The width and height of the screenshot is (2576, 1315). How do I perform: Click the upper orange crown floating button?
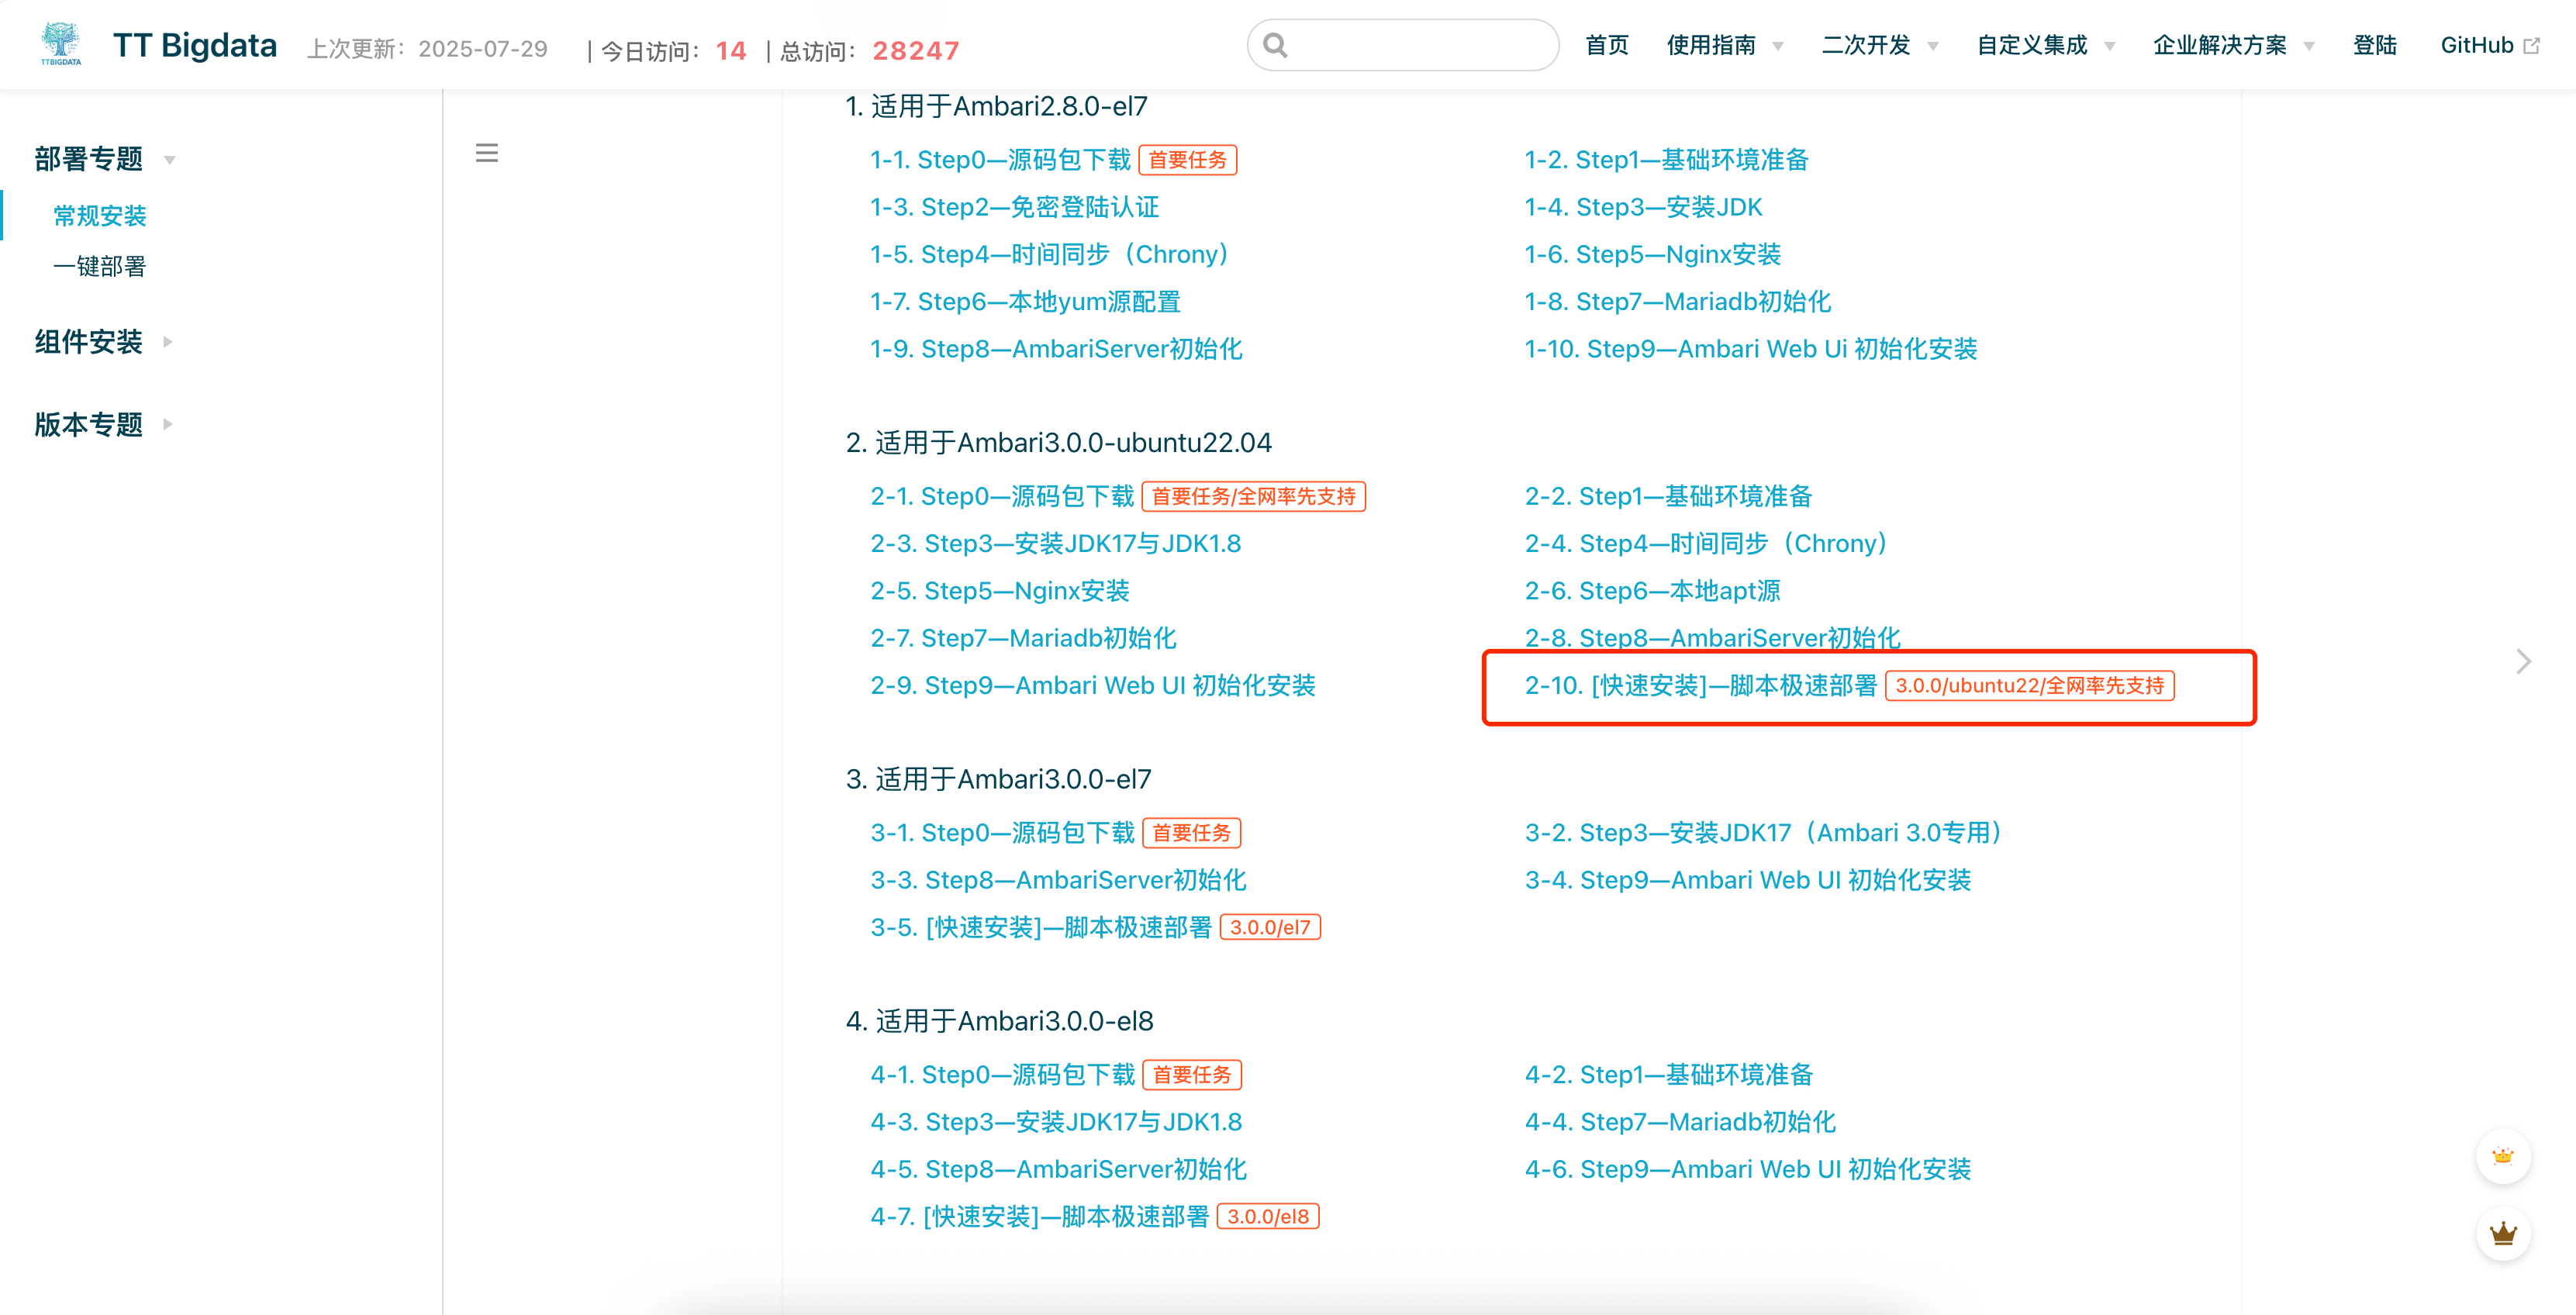click(x=2503, y=1156)
